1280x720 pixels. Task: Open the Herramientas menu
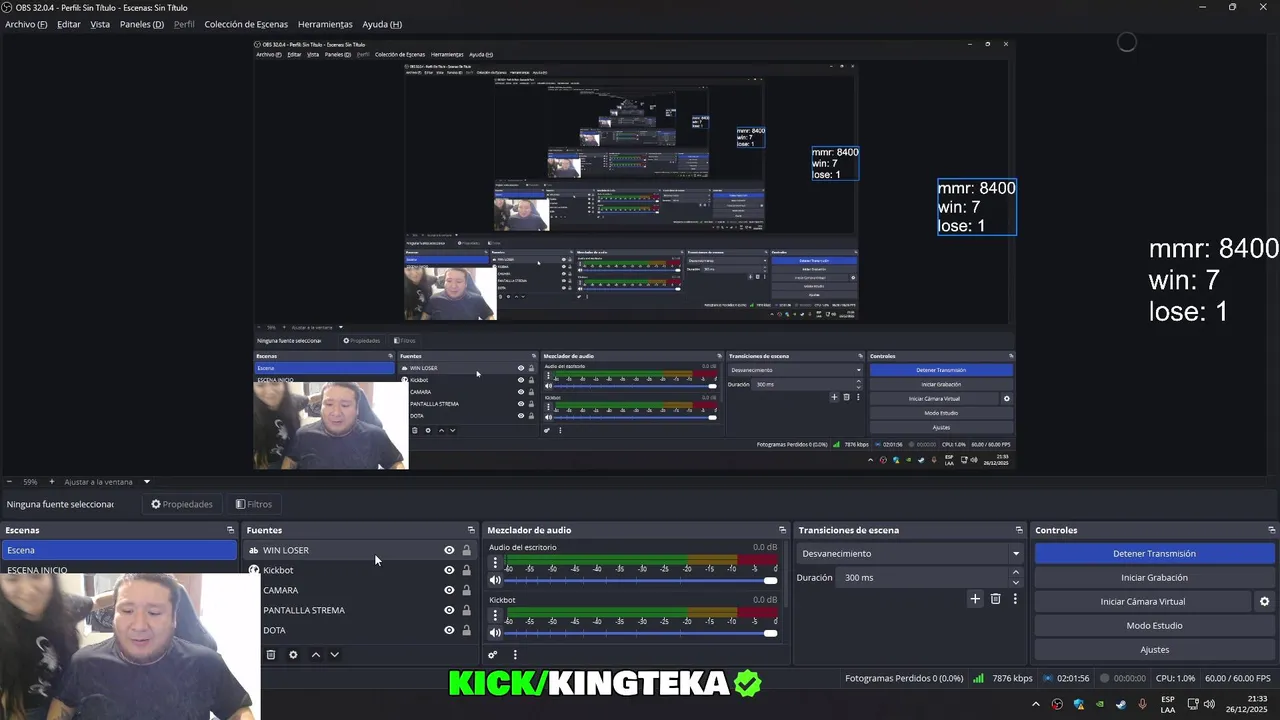pyautogui.click(x=325, y=24)
